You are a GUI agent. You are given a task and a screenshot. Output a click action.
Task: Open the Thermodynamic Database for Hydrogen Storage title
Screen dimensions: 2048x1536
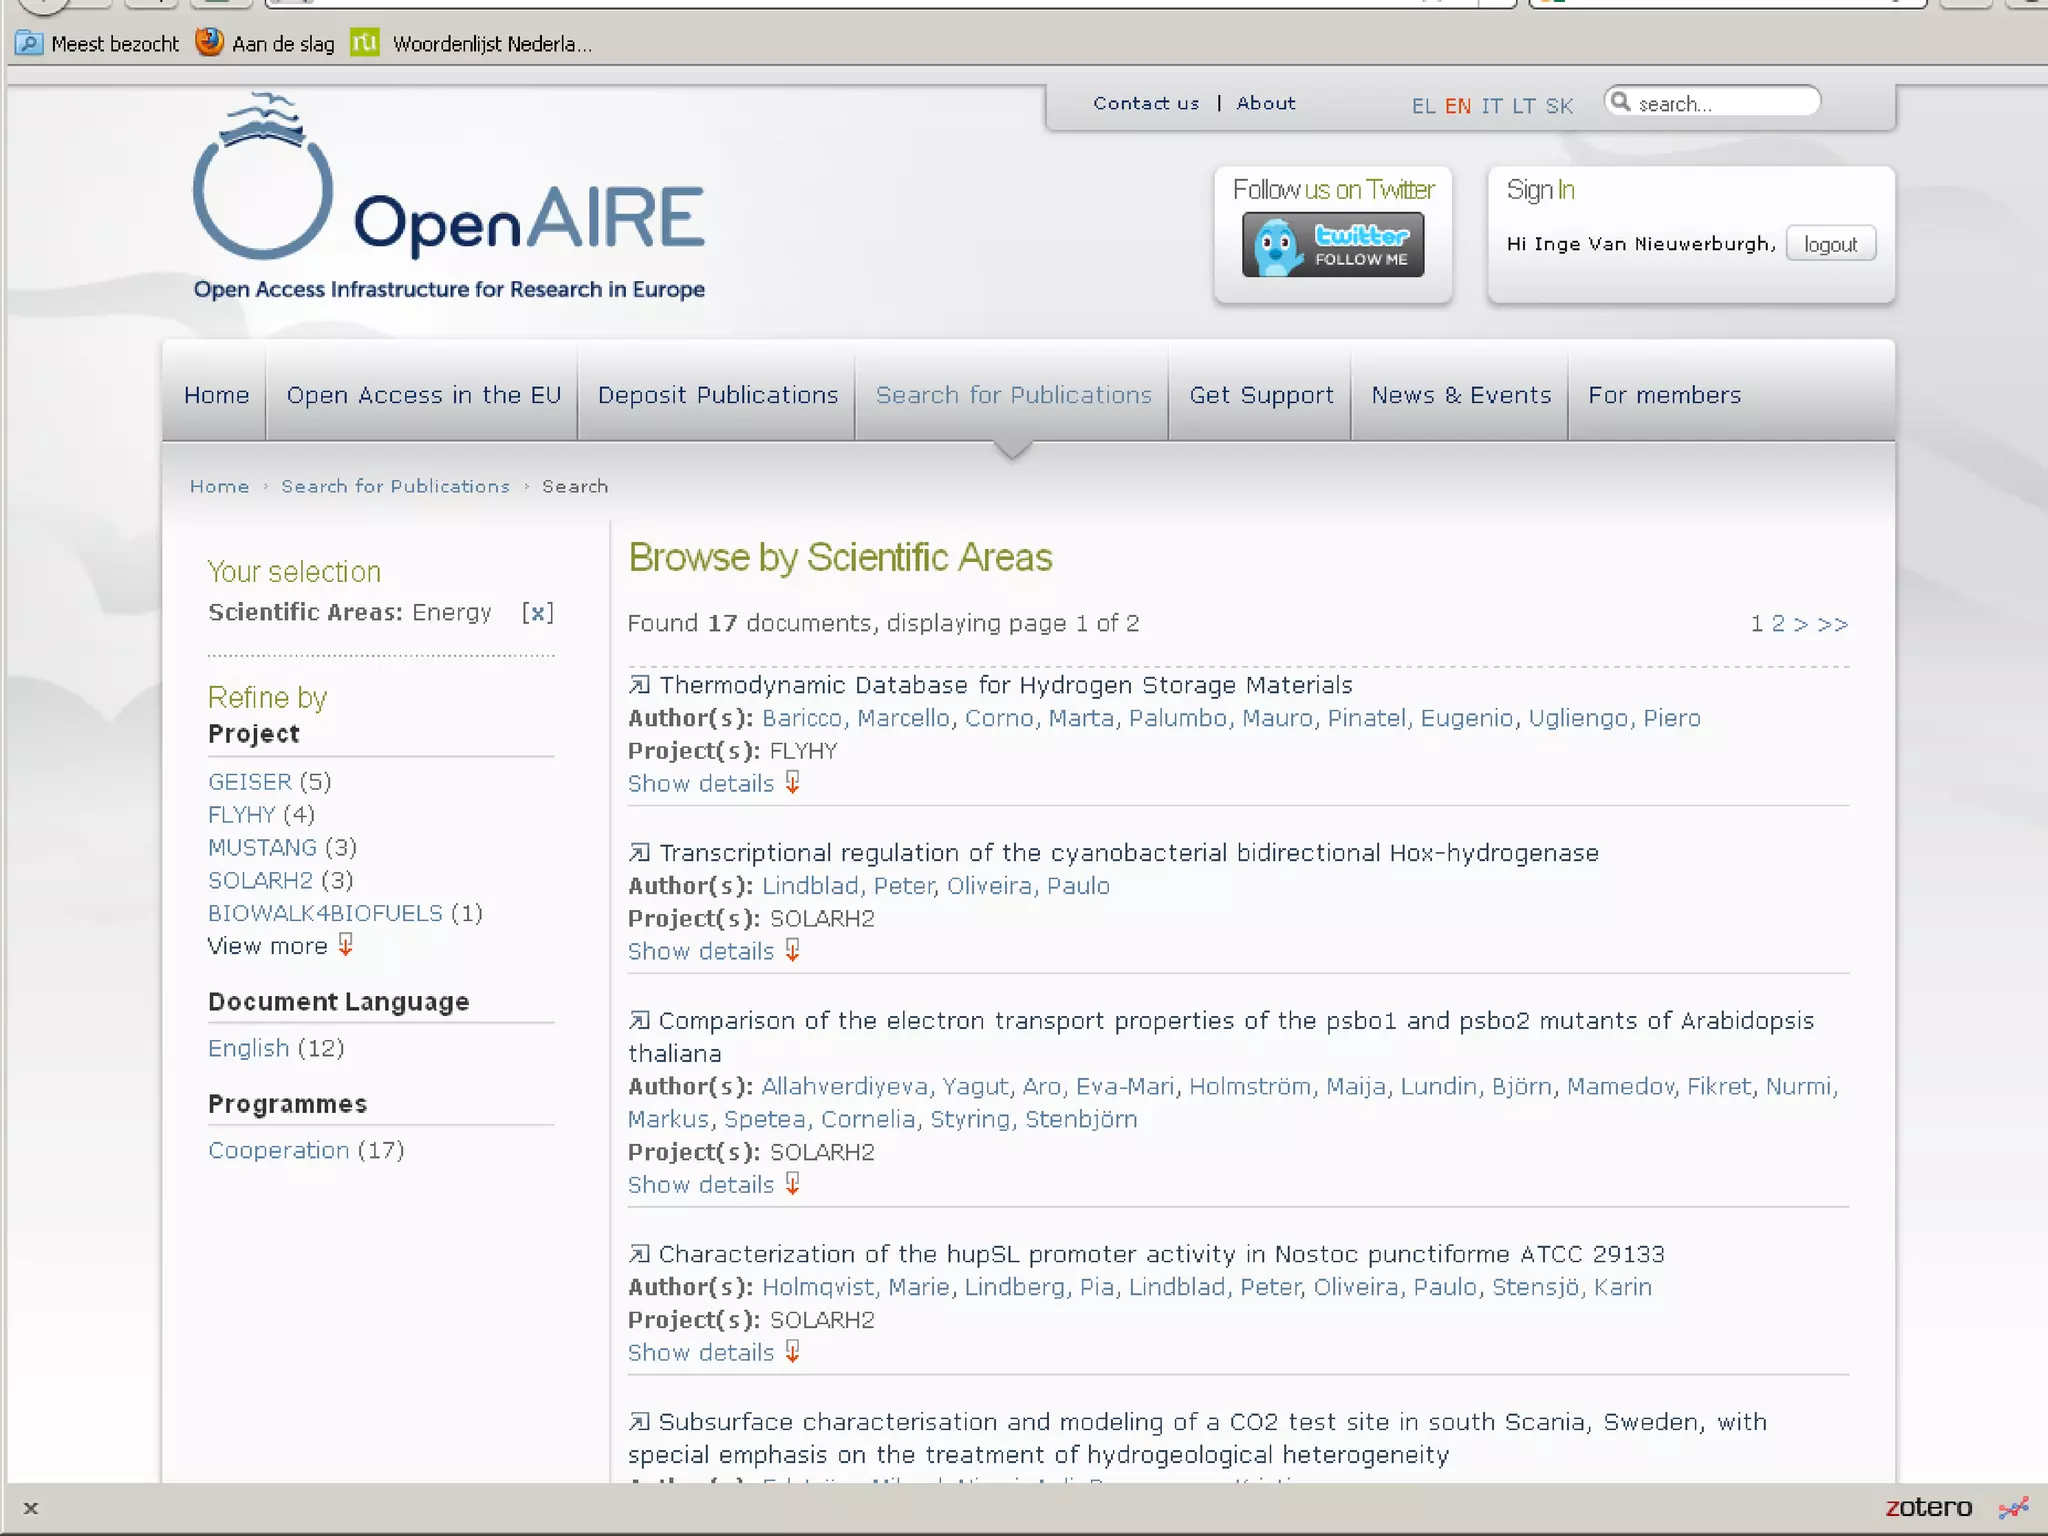1005,685
